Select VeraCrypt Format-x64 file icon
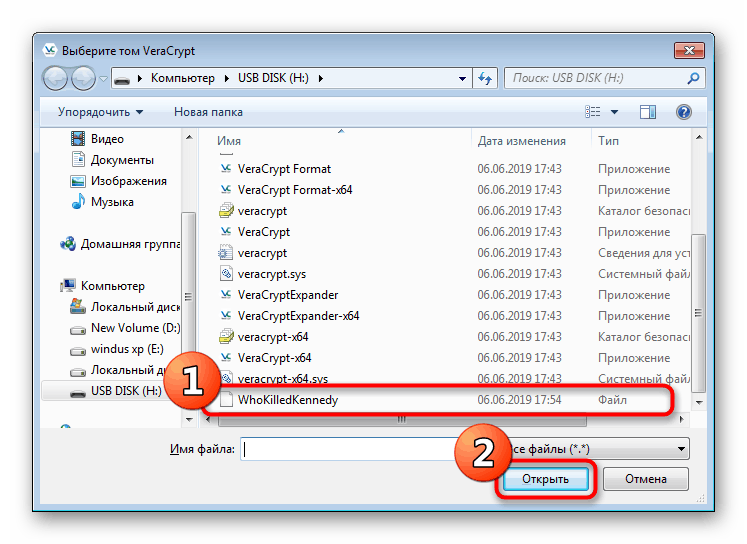The image size is (747, 544). click(226, 190)
